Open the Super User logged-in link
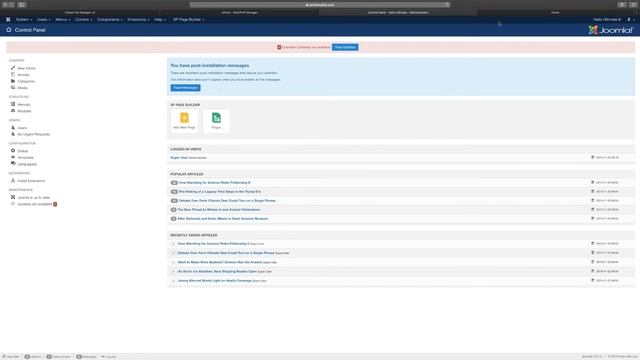Image resolution: width=640 pixels, height=360 pixels. coord(179,158)
